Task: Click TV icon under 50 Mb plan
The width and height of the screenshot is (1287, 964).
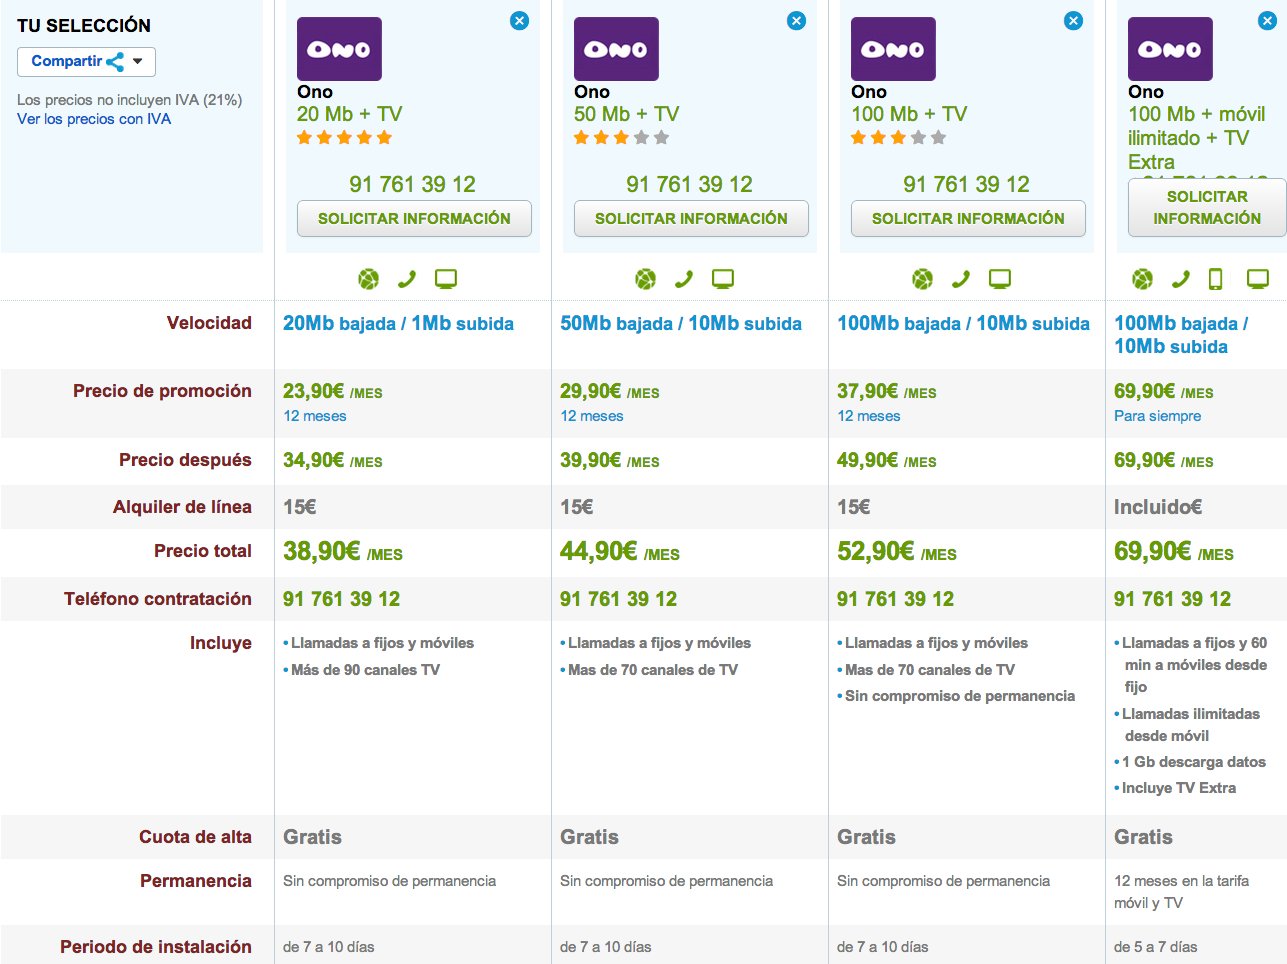Action: click(723, 279)
